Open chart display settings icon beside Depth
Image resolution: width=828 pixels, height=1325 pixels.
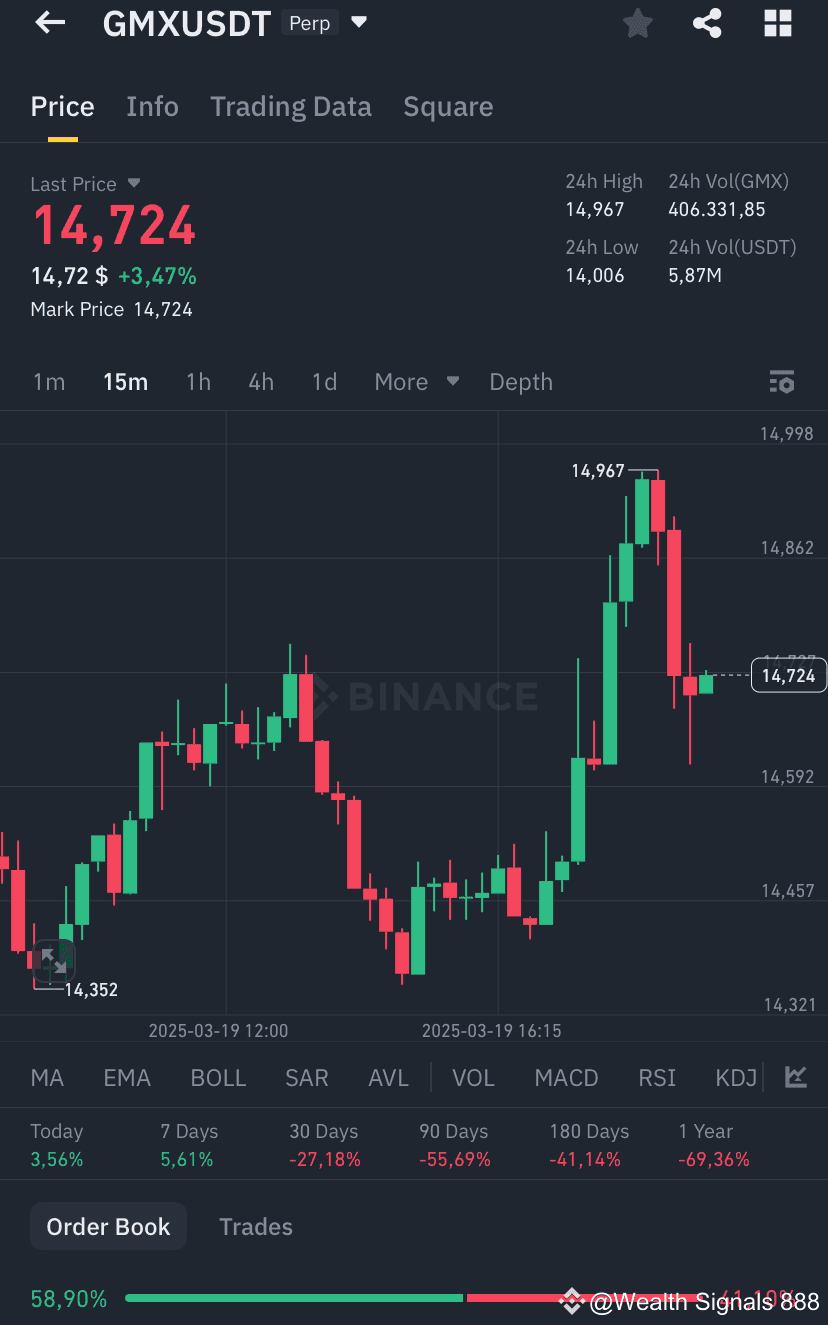(782, 381)
